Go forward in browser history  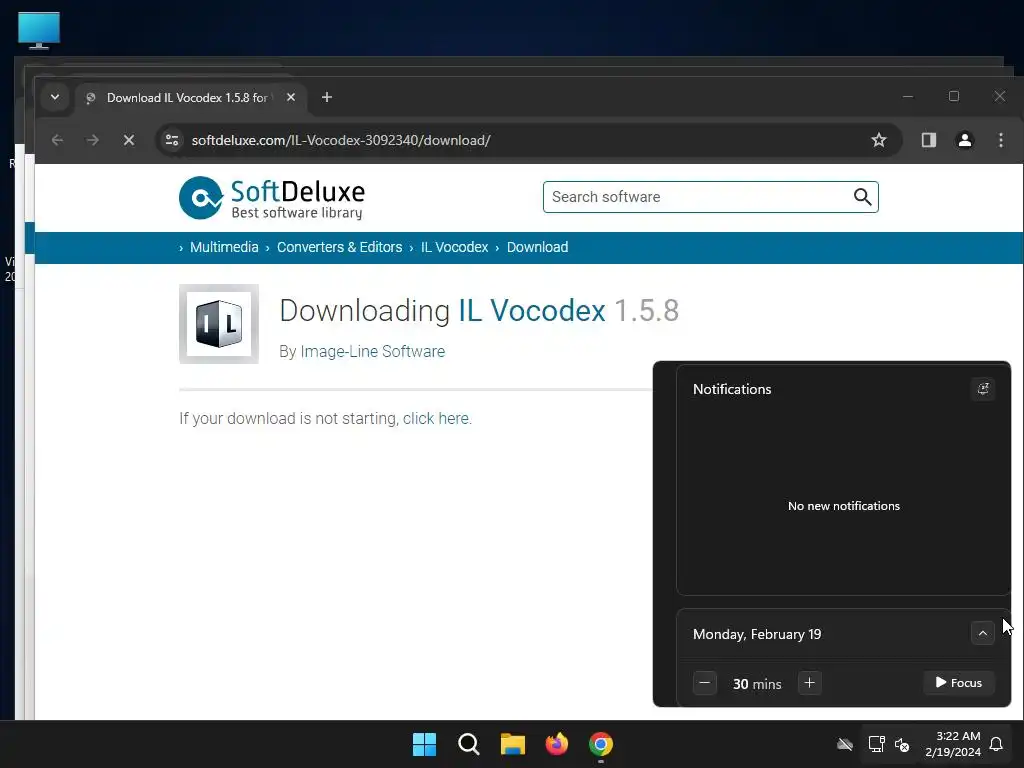point(93,140)
